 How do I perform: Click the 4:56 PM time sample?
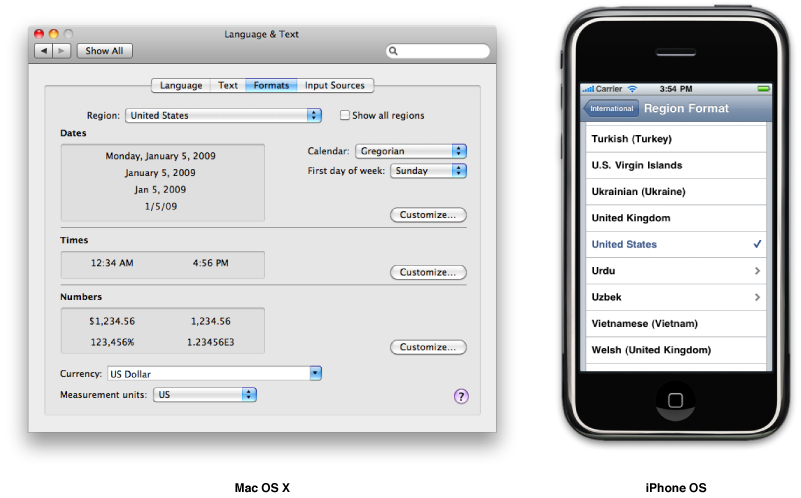(x=210, y=263)
